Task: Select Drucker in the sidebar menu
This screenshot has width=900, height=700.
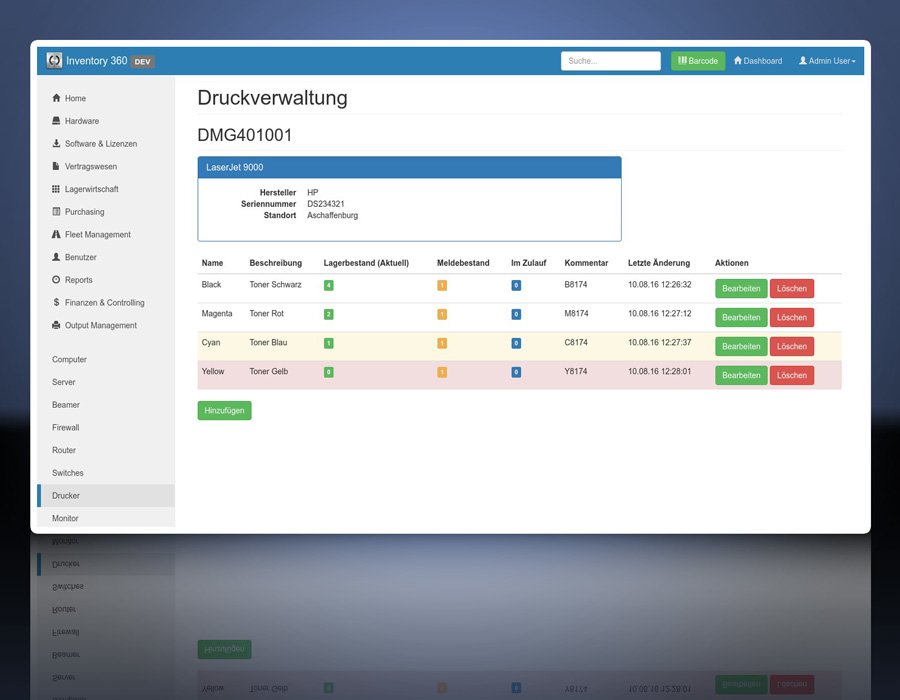Action: point(106,496)
